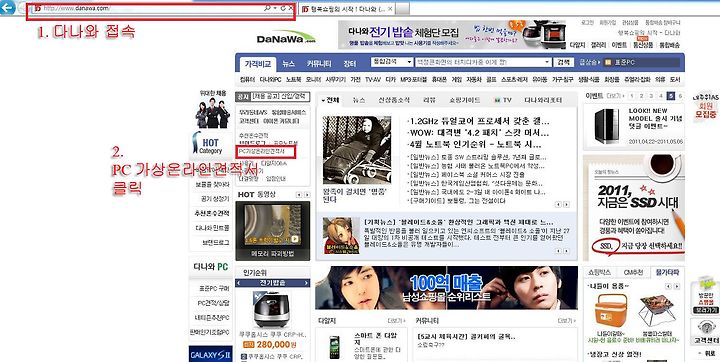Click event page number 1
The width and height of the screenshot is (720, 362).
[x=632, y=96]
